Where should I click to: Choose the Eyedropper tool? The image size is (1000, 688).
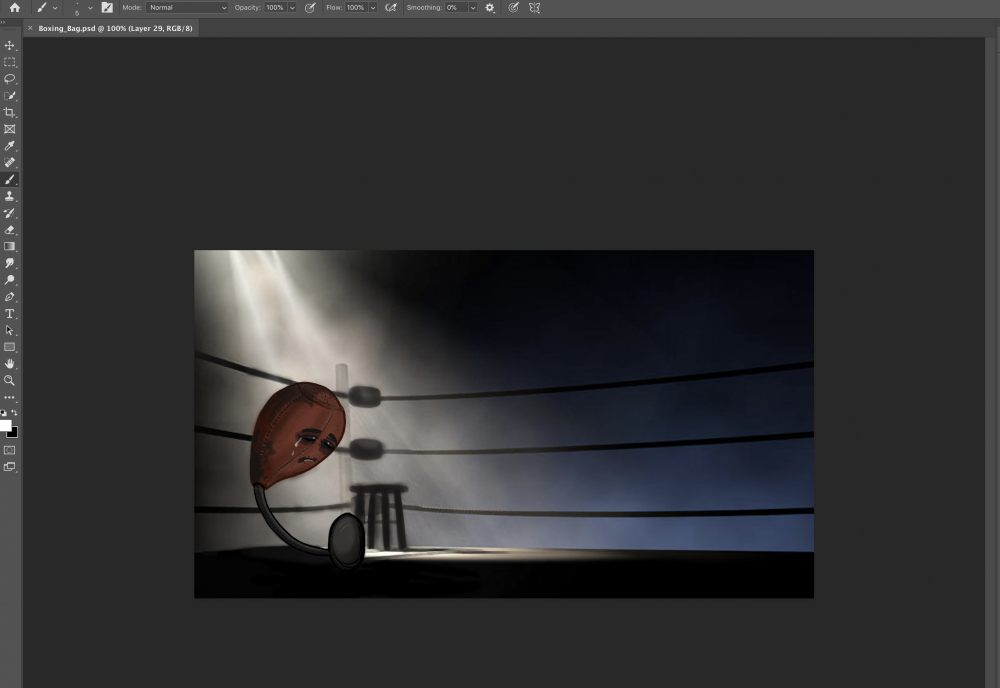(x=10, y=146)
